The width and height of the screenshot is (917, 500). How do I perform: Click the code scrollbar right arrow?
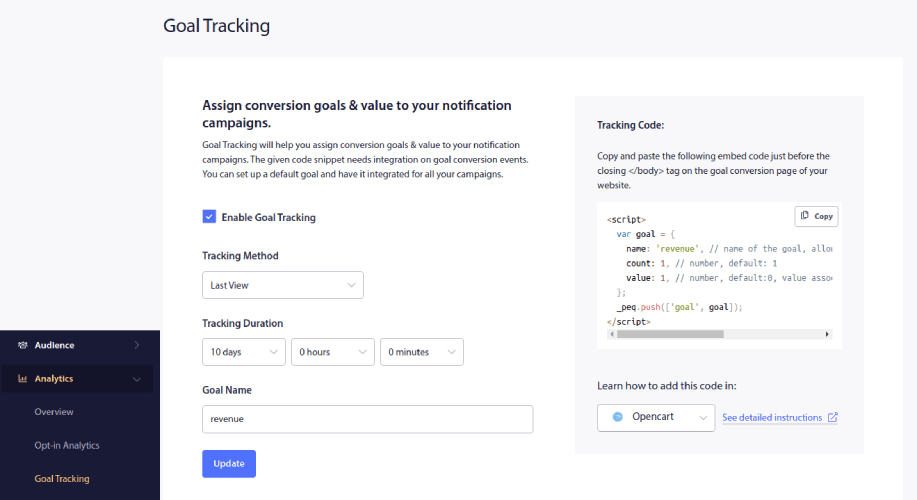827,334
